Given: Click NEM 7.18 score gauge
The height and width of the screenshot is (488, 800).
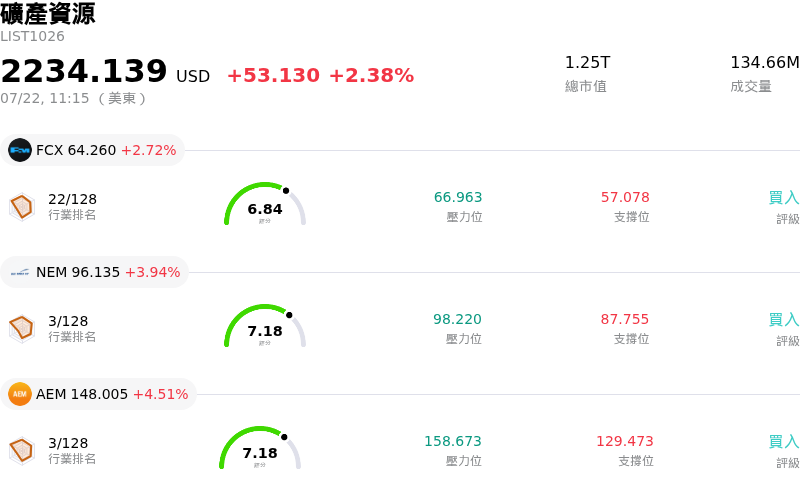Looking at the screenshot, I should tap(265, 326).
